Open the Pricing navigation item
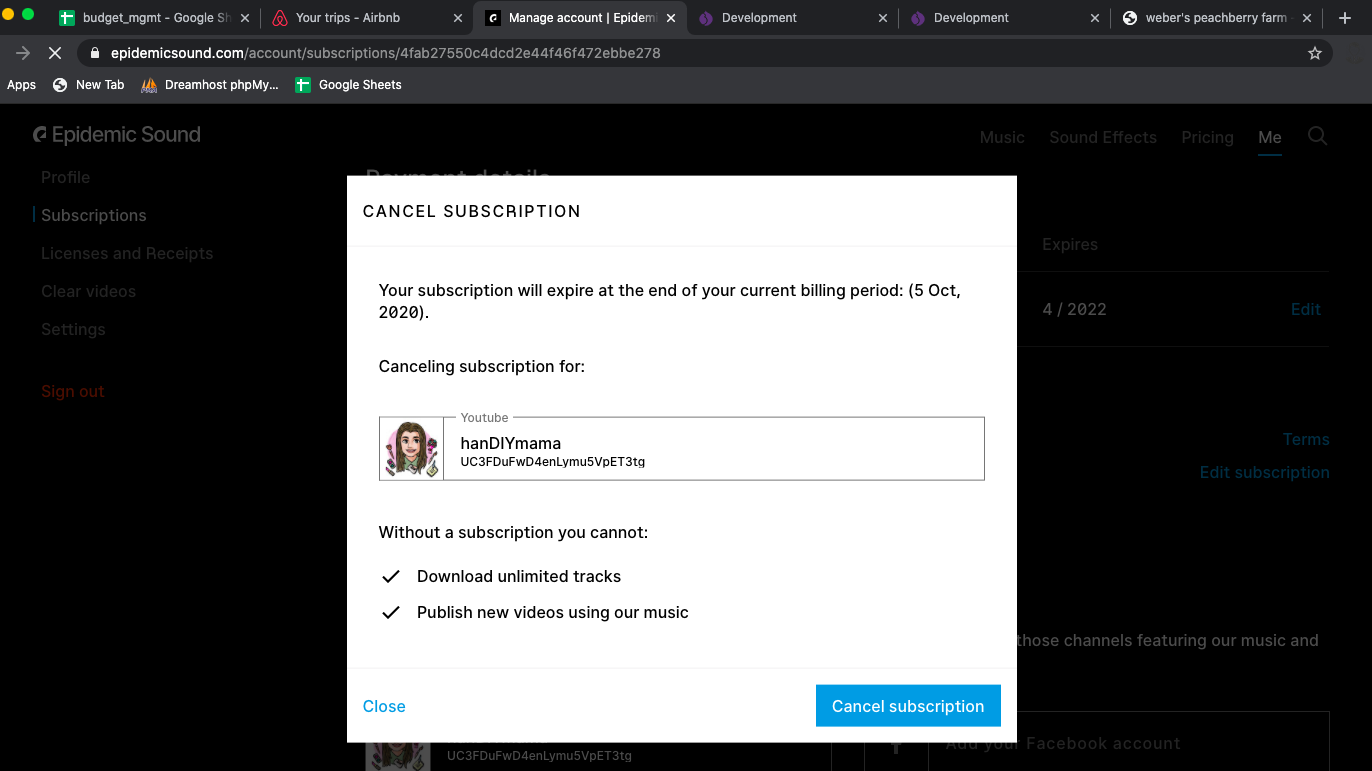Screen dimensions: 1372x771 pos(1207,137)
